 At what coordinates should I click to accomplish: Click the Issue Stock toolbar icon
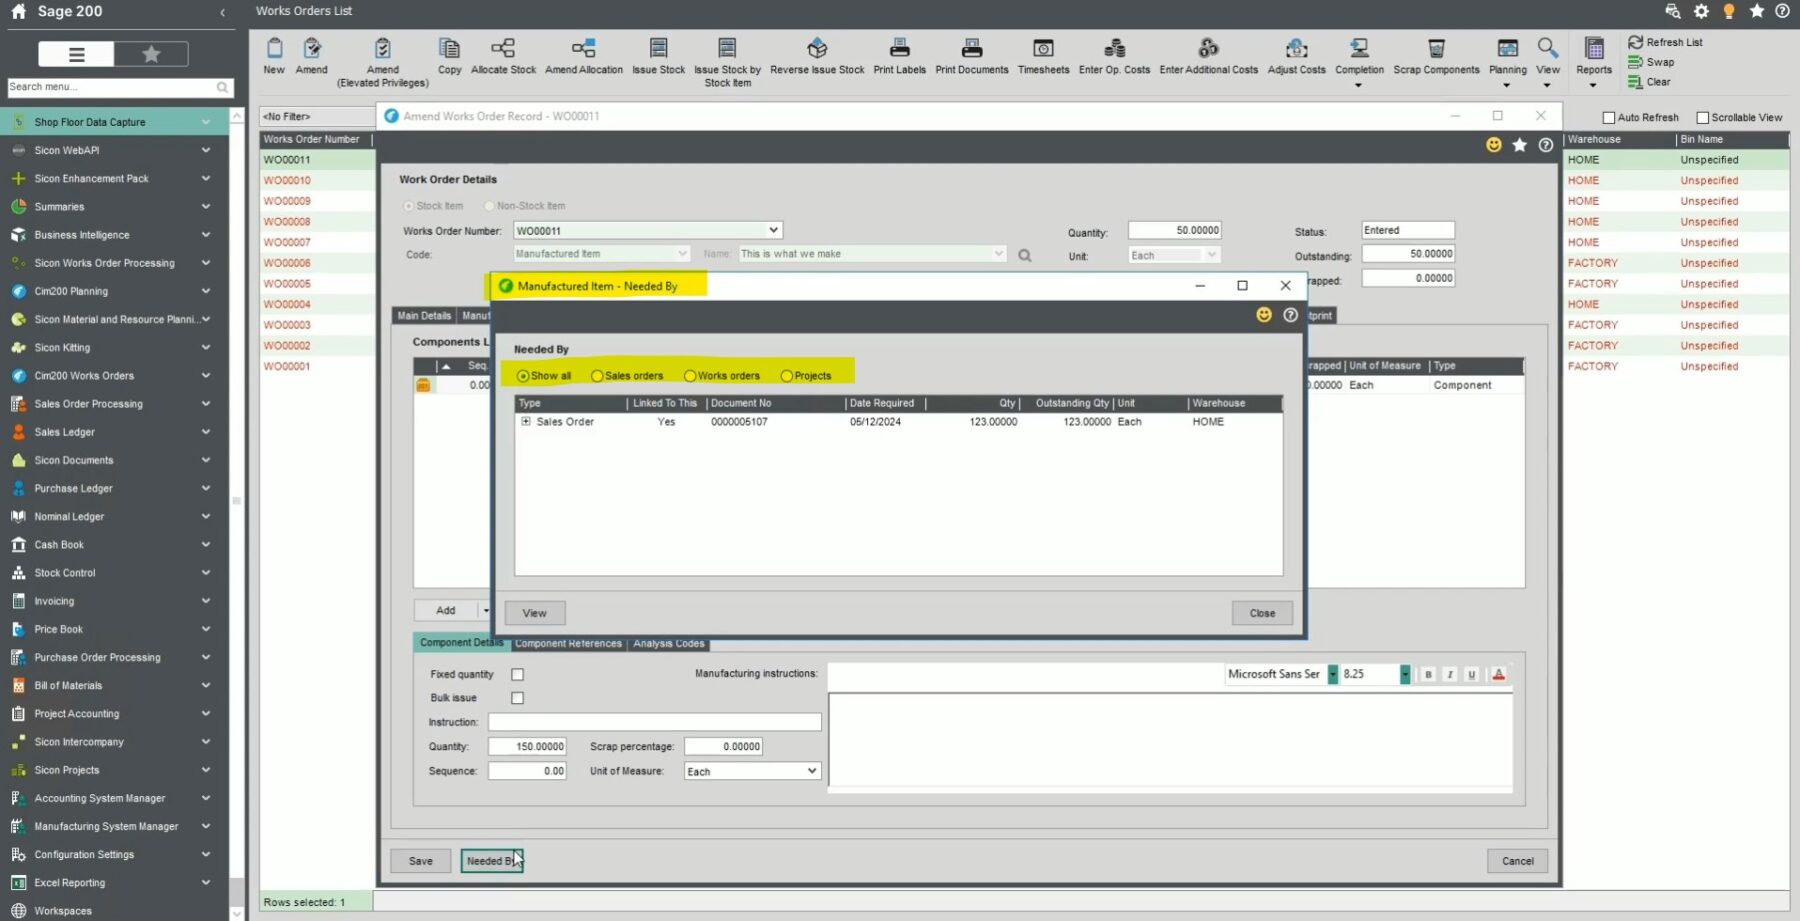(658, 49)
